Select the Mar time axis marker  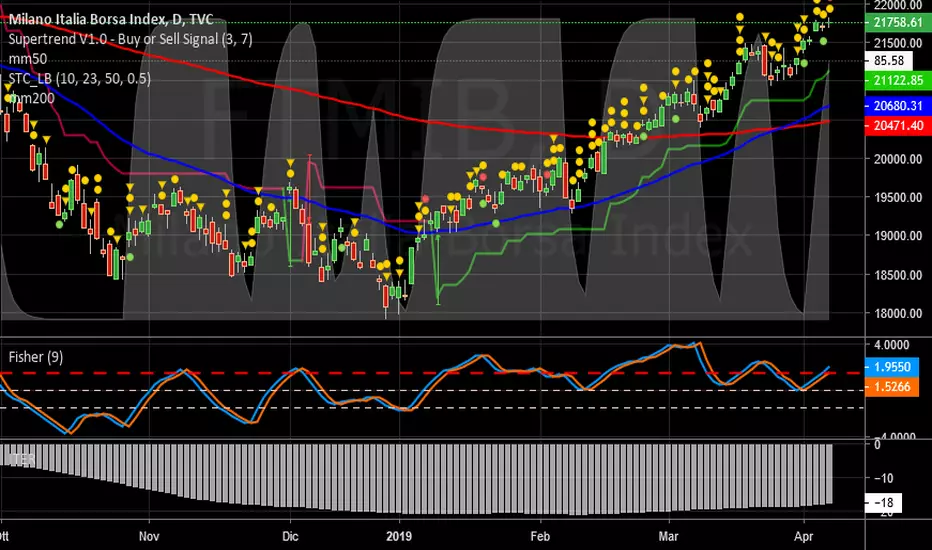(668, 536)
